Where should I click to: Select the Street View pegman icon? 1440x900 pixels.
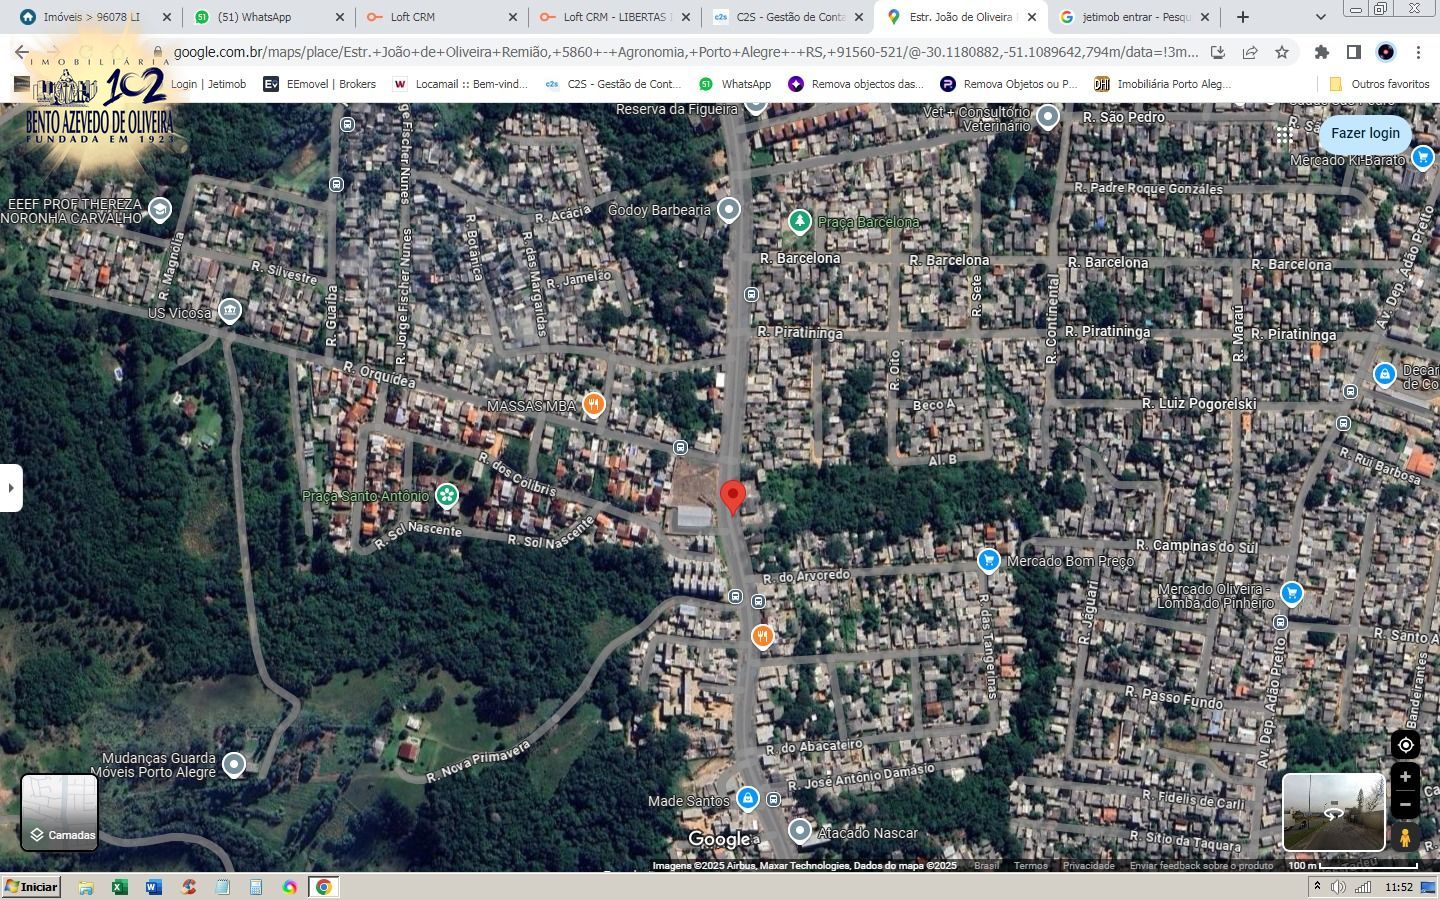pos(1405,837)
